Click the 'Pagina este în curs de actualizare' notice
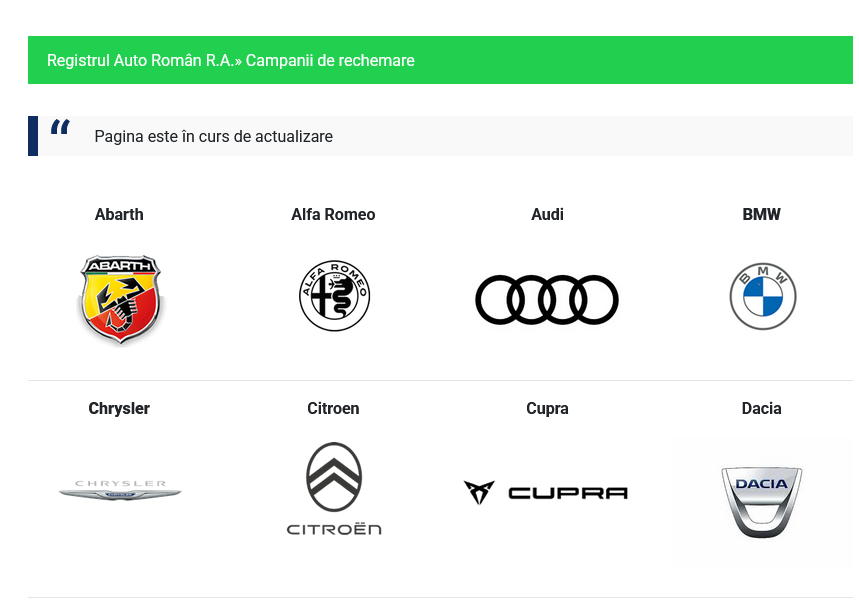 pos(213,136)
